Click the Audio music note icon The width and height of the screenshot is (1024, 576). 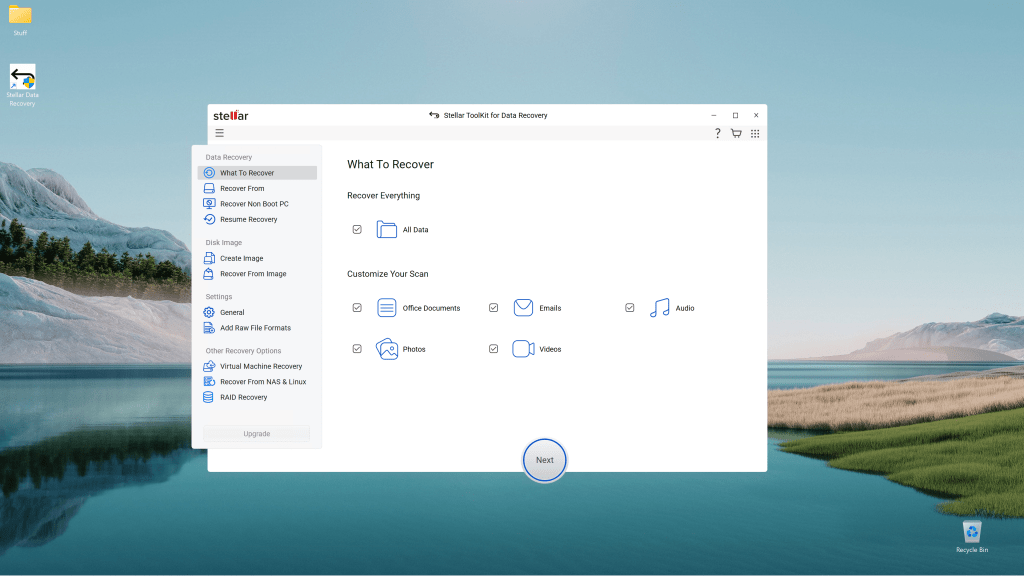[659, 308]
